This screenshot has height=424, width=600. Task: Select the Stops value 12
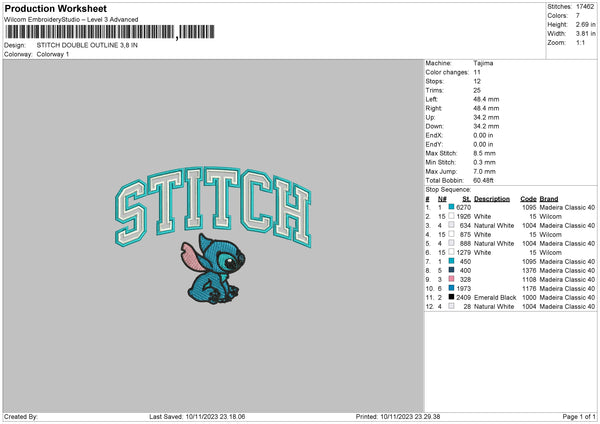[477, 81]
